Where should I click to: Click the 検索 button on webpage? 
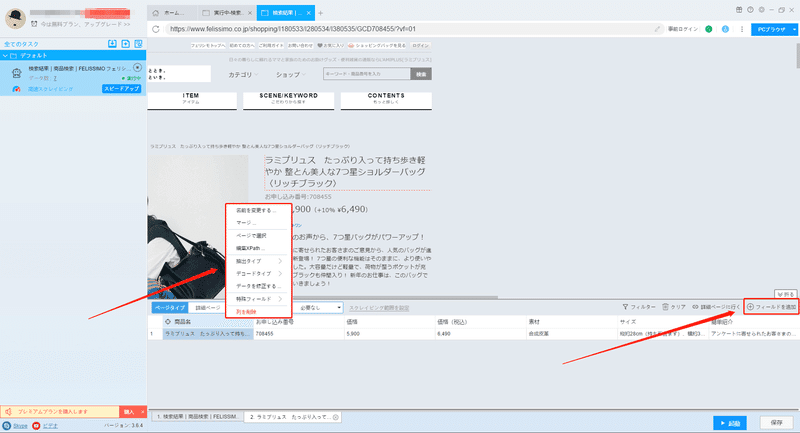pos(421,74)
